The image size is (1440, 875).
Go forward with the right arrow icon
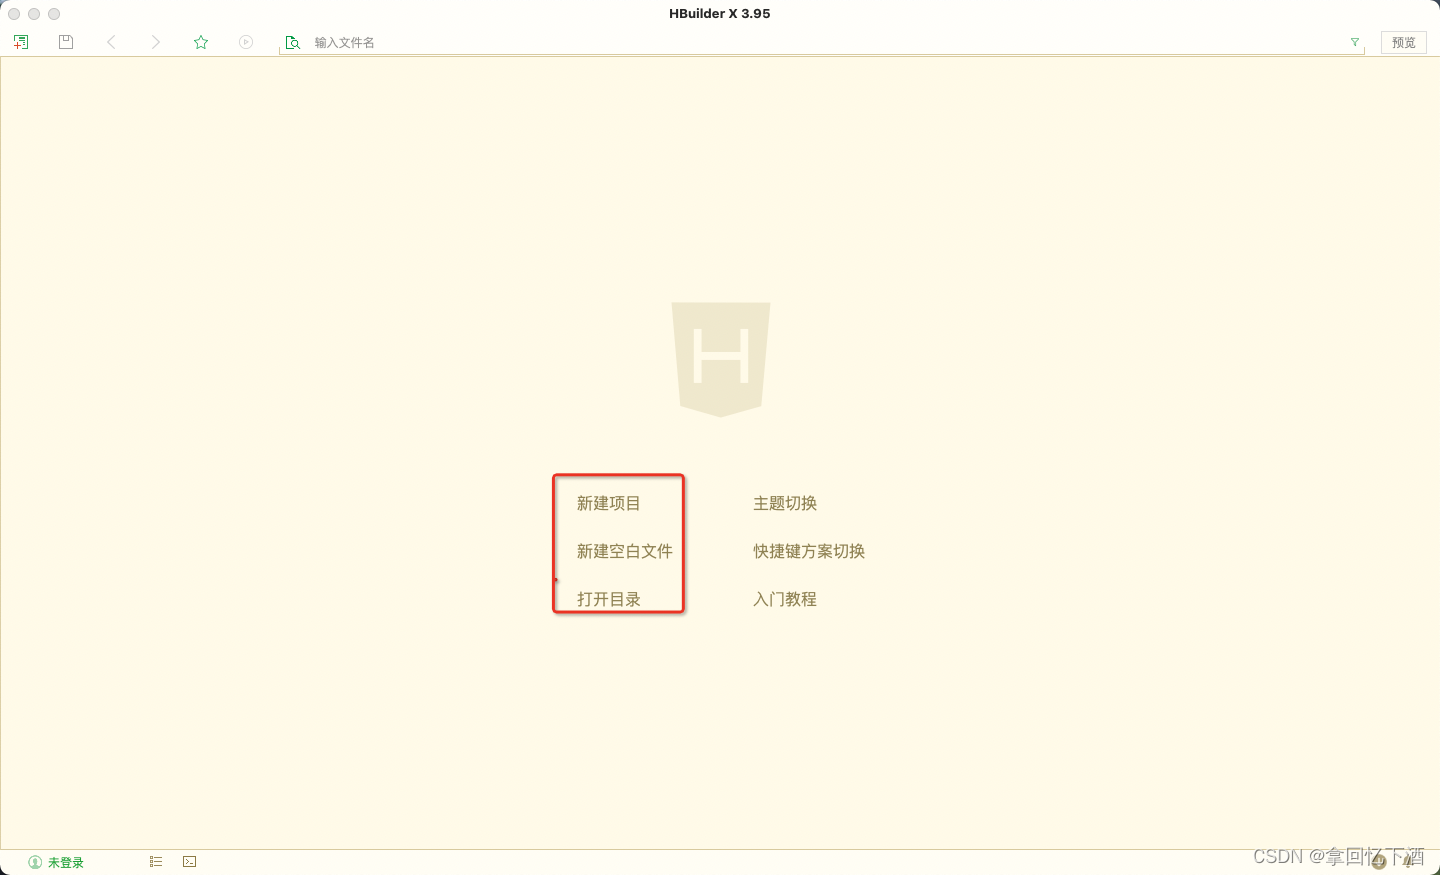click(156, 42)
